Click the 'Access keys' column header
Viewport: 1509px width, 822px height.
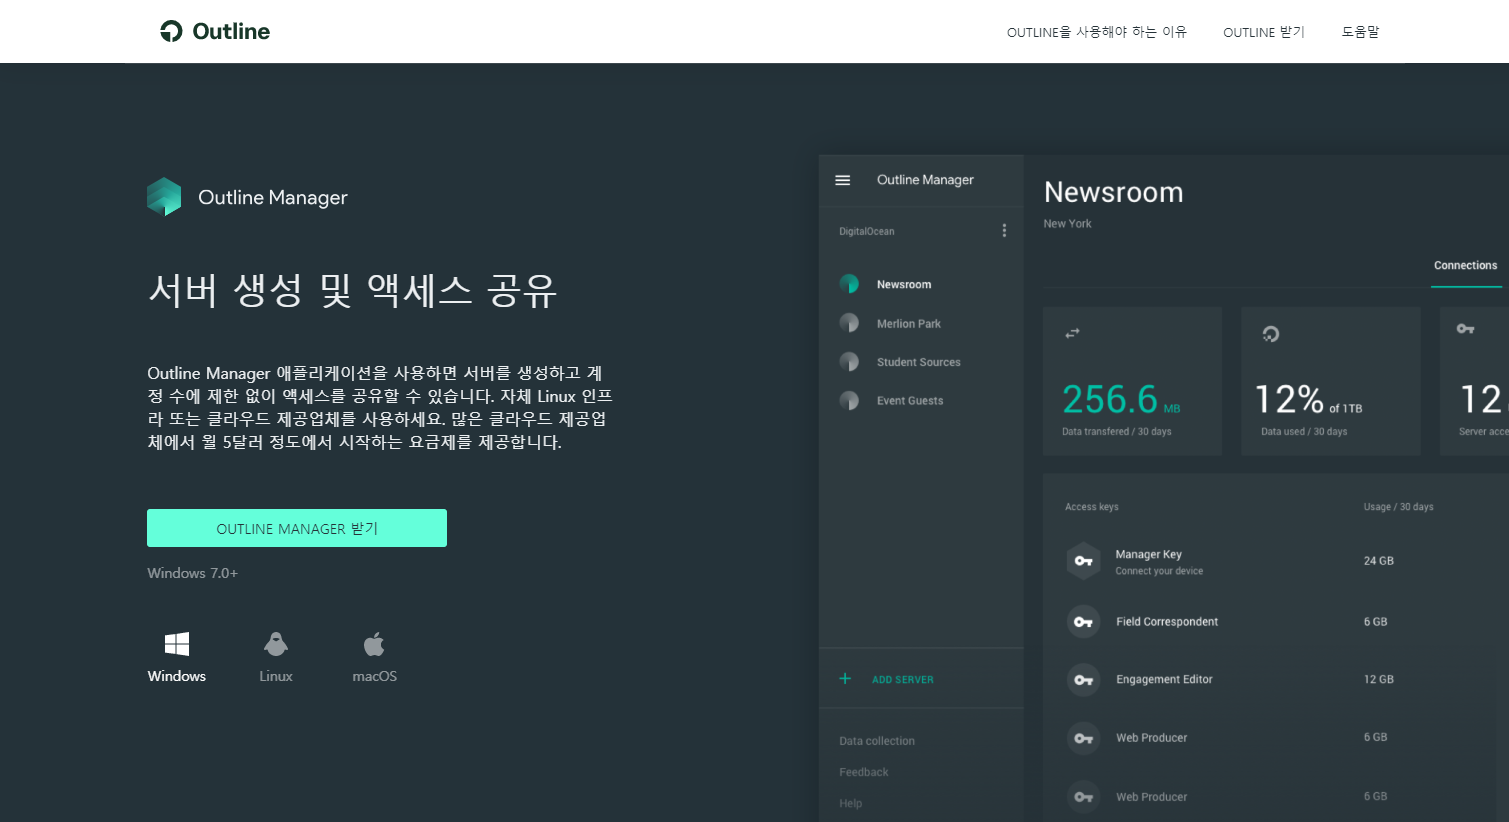pyautogui.click(x=1091, y=507)
